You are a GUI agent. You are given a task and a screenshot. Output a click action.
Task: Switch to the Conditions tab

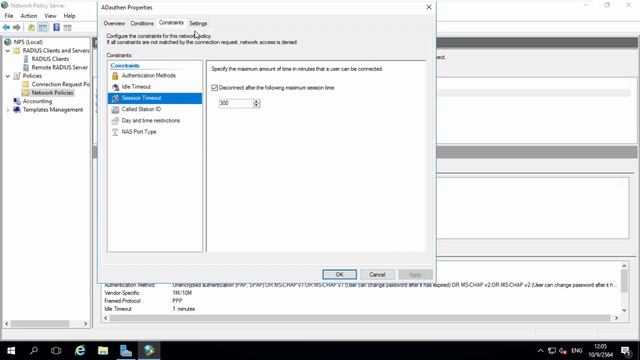142,24
